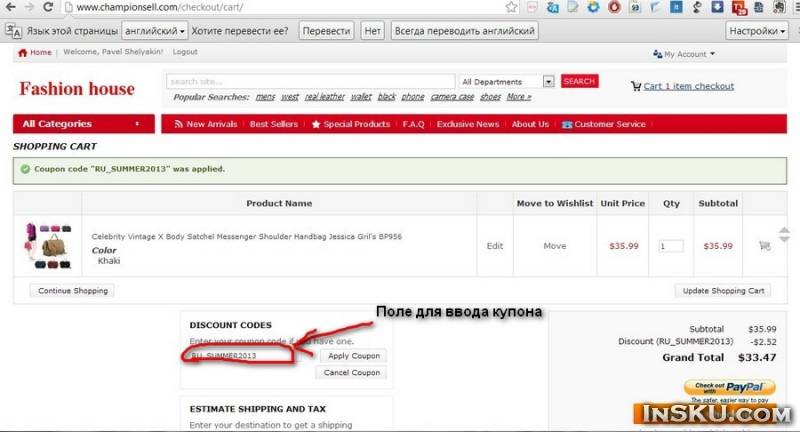Click Update Shopping Cart button
This screenshot has width=800, height=432.
click(723, 291)
